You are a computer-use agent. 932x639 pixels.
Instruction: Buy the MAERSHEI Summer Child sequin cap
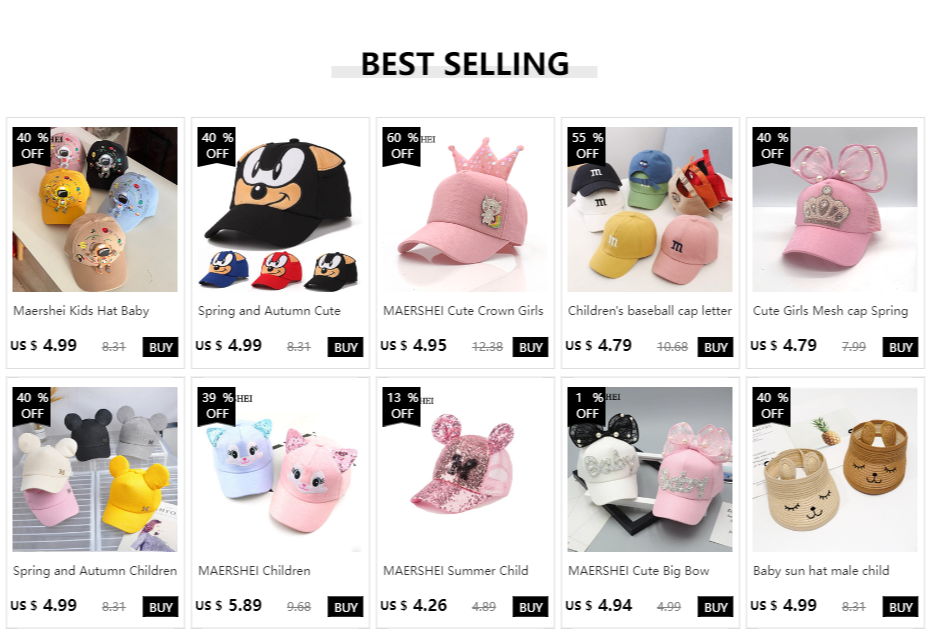[531, 607]
